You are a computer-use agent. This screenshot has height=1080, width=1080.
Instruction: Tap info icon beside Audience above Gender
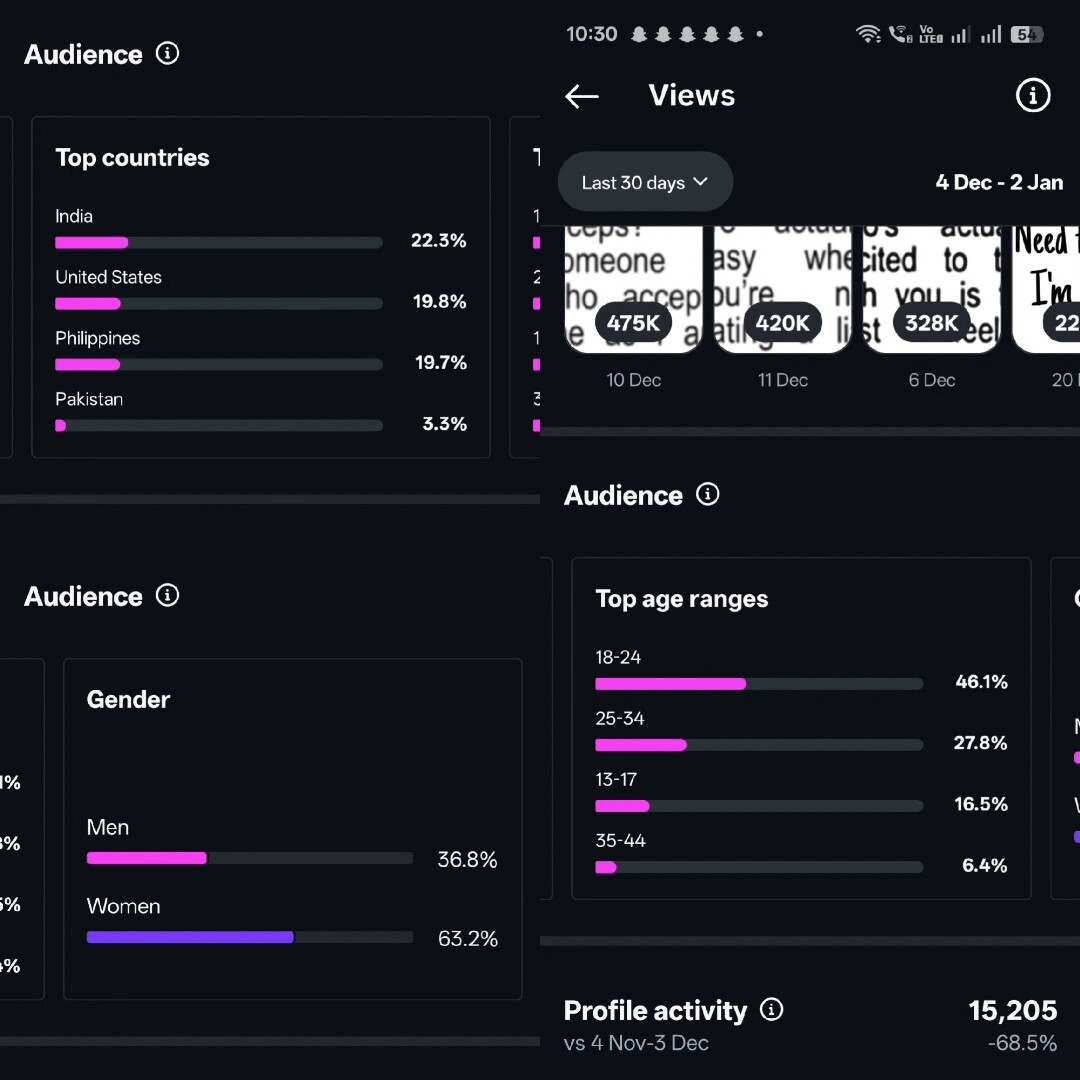pyautogui.click(x=168, y=595)
